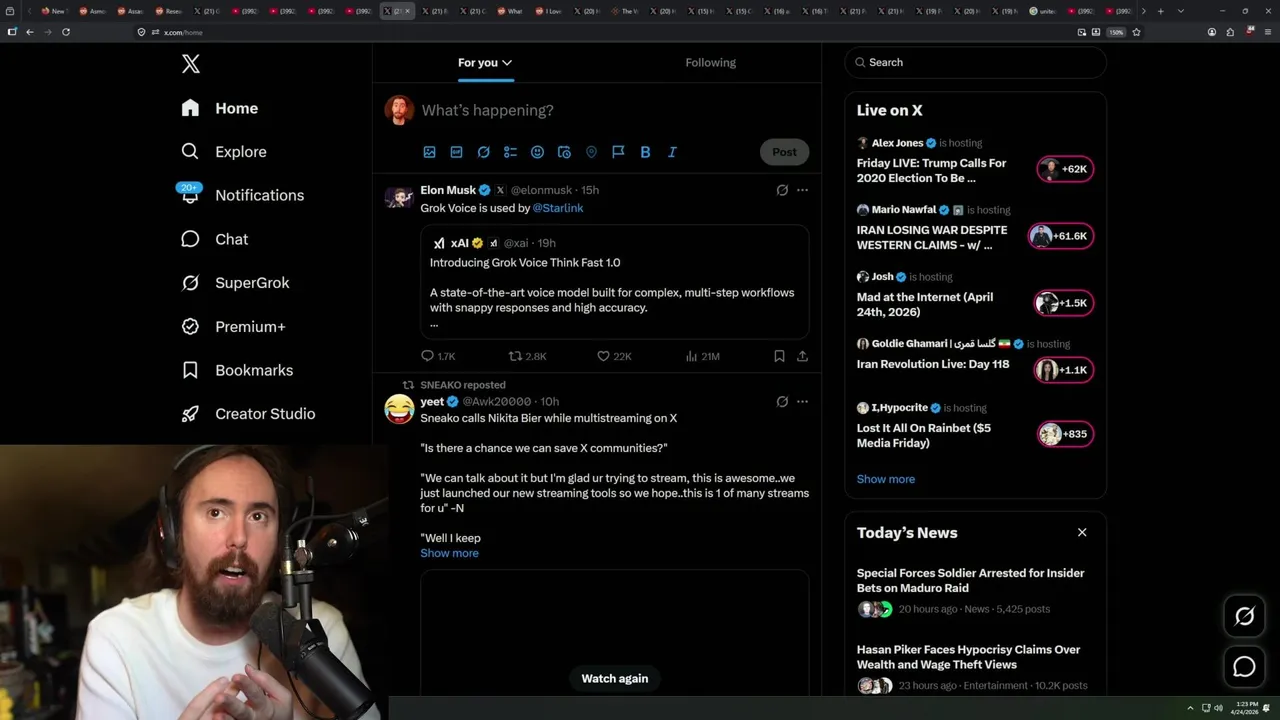Show more live spaces on X
This screenshot has height=720, width=1280.
[885, 479]
